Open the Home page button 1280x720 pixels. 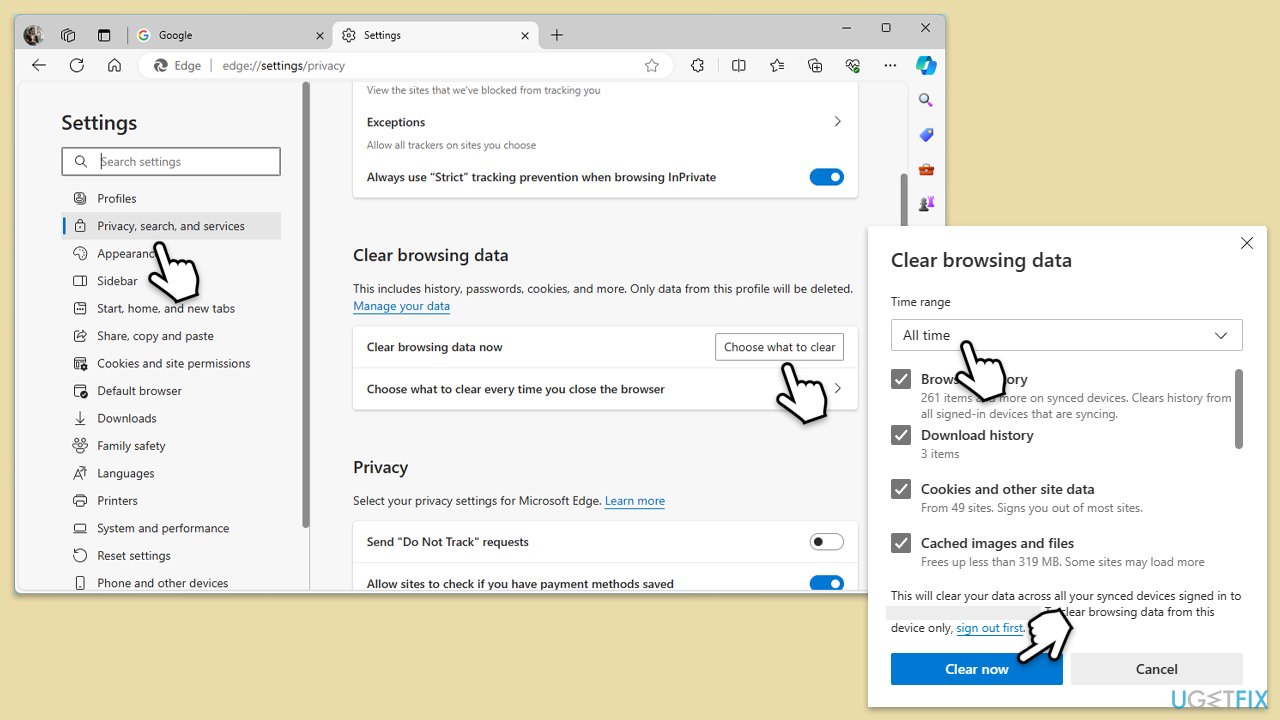click(x=114, y=65)
